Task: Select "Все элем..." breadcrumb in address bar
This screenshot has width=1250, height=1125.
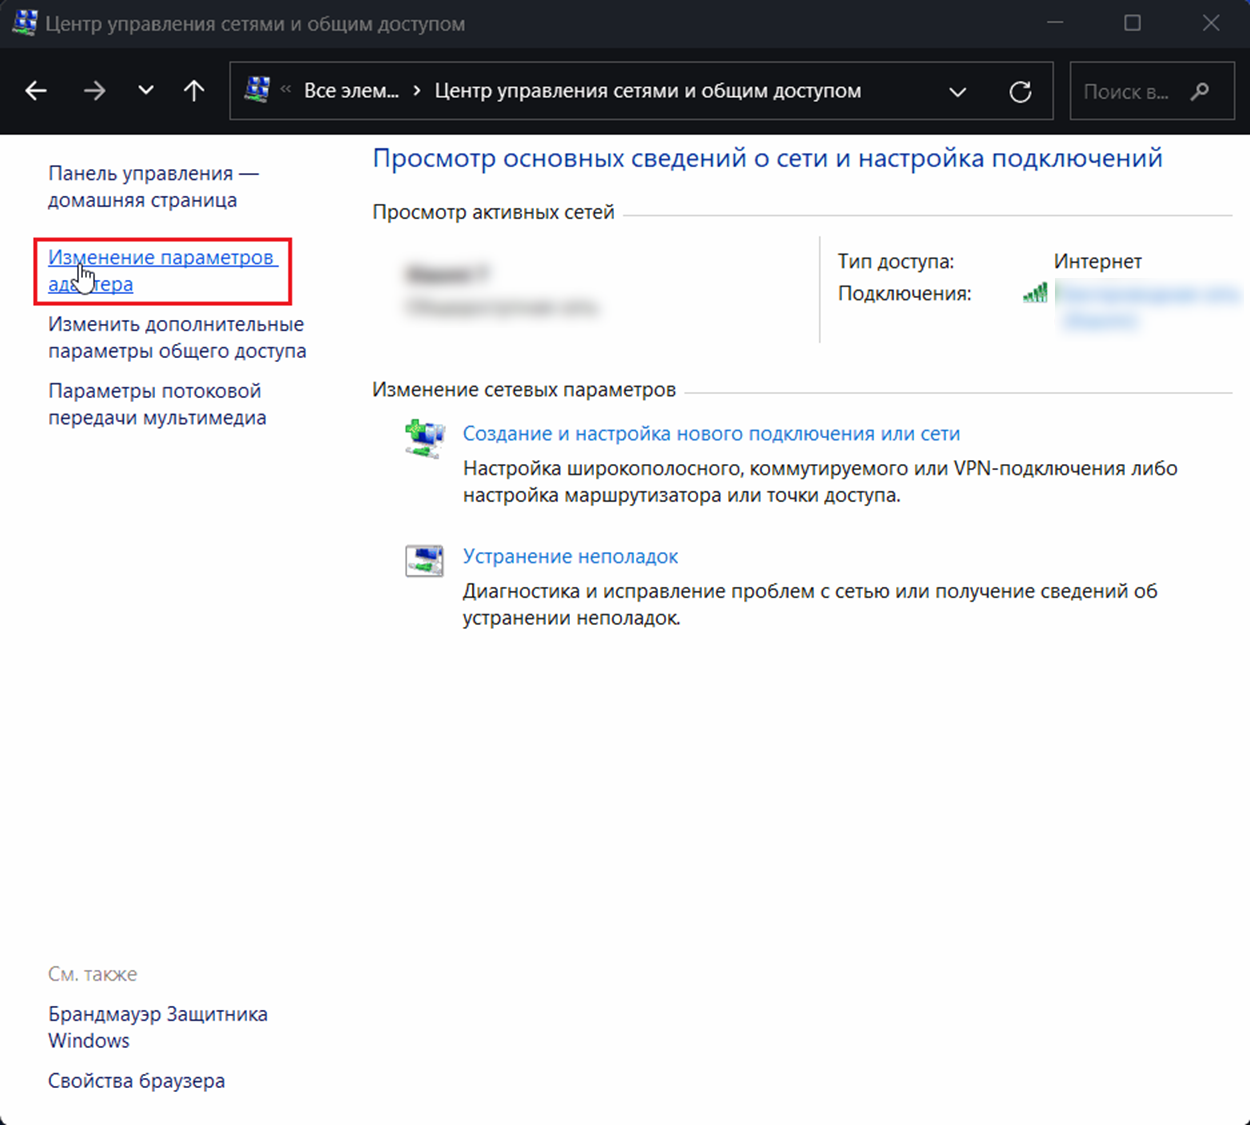Action: 351,91
